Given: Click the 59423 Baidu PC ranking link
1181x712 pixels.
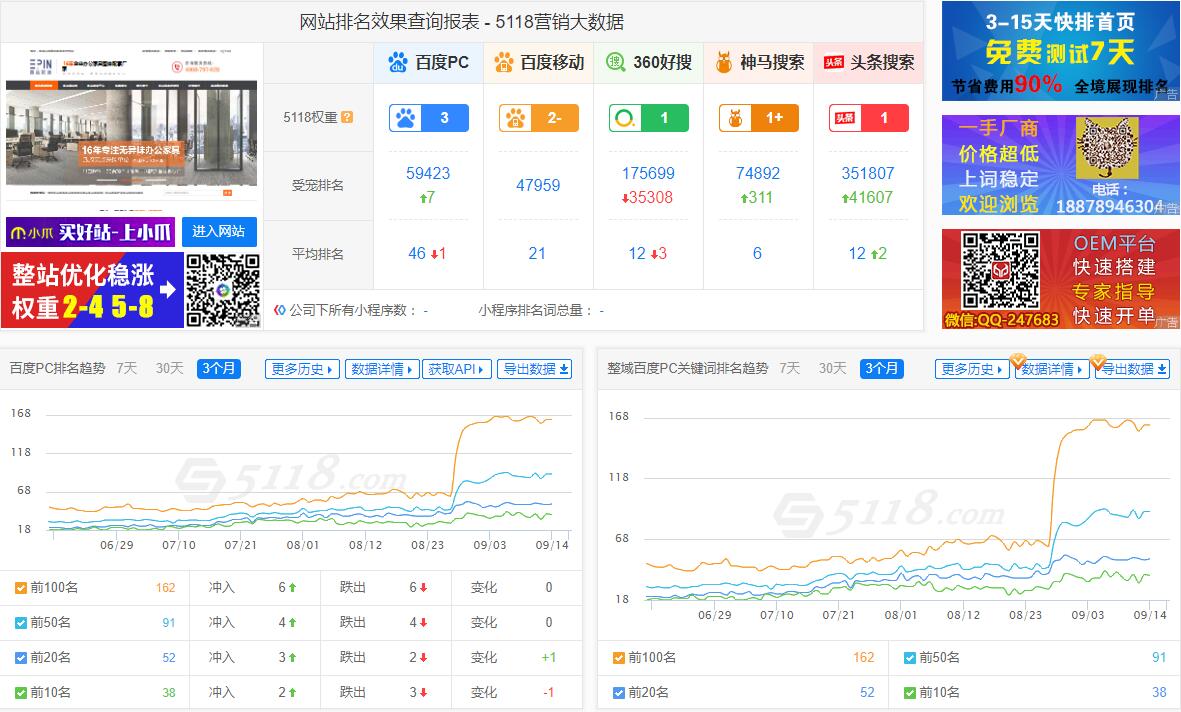Looking at the screenshot, I should (x=428, y=173).
